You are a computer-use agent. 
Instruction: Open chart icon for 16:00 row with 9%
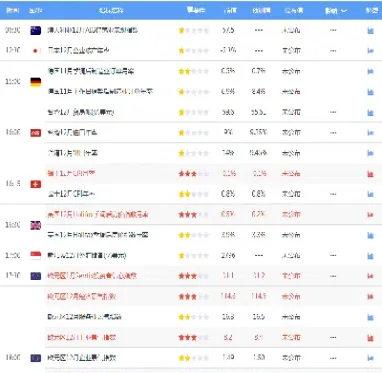point(370,133)
